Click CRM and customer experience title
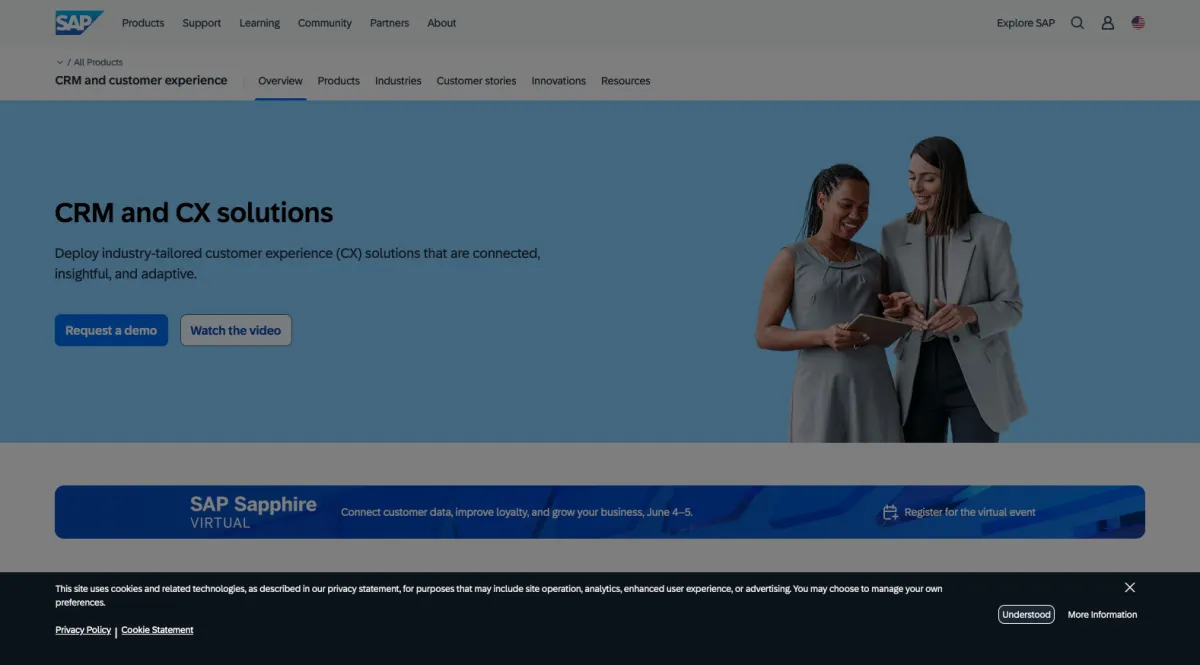The height and width of the screenshot is (665, 1200). (141, 80)
